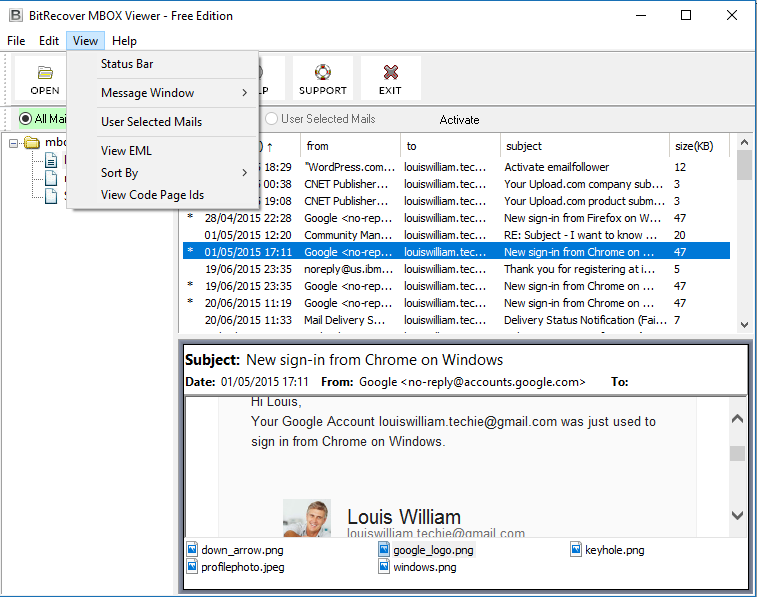The height and width of the screenshot is (597, 757).
Task: Click the BitRecover app icon in title bar
Action: click(x=15, y=15)
